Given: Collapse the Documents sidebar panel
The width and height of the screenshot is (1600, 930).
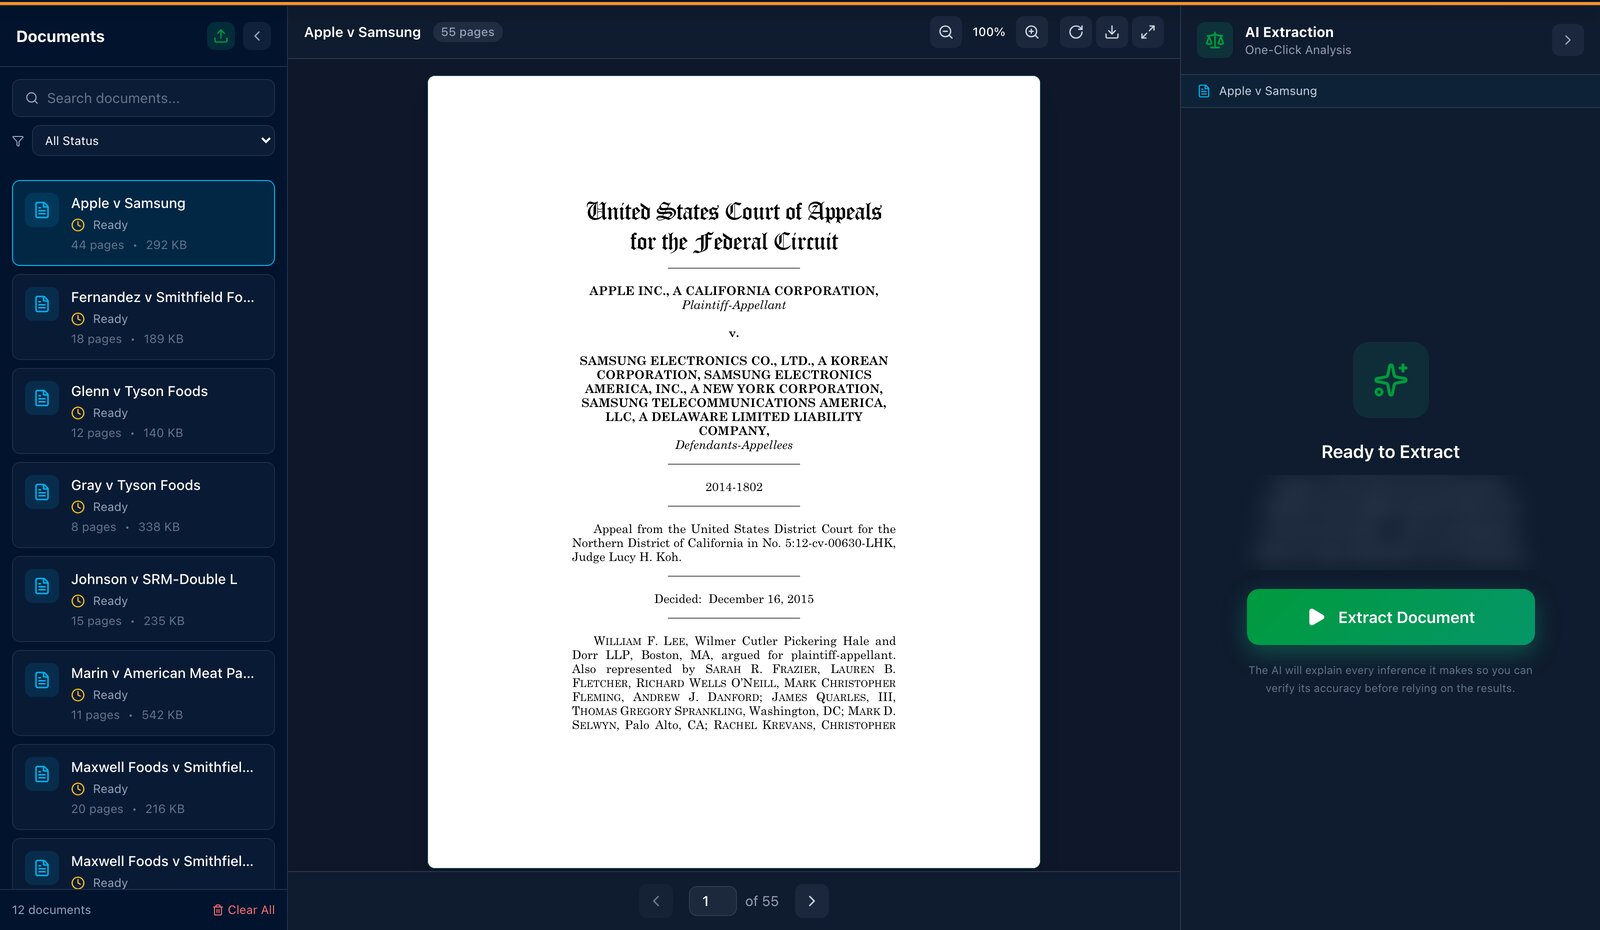Looking at the screenshot, I should coord(257,36).
